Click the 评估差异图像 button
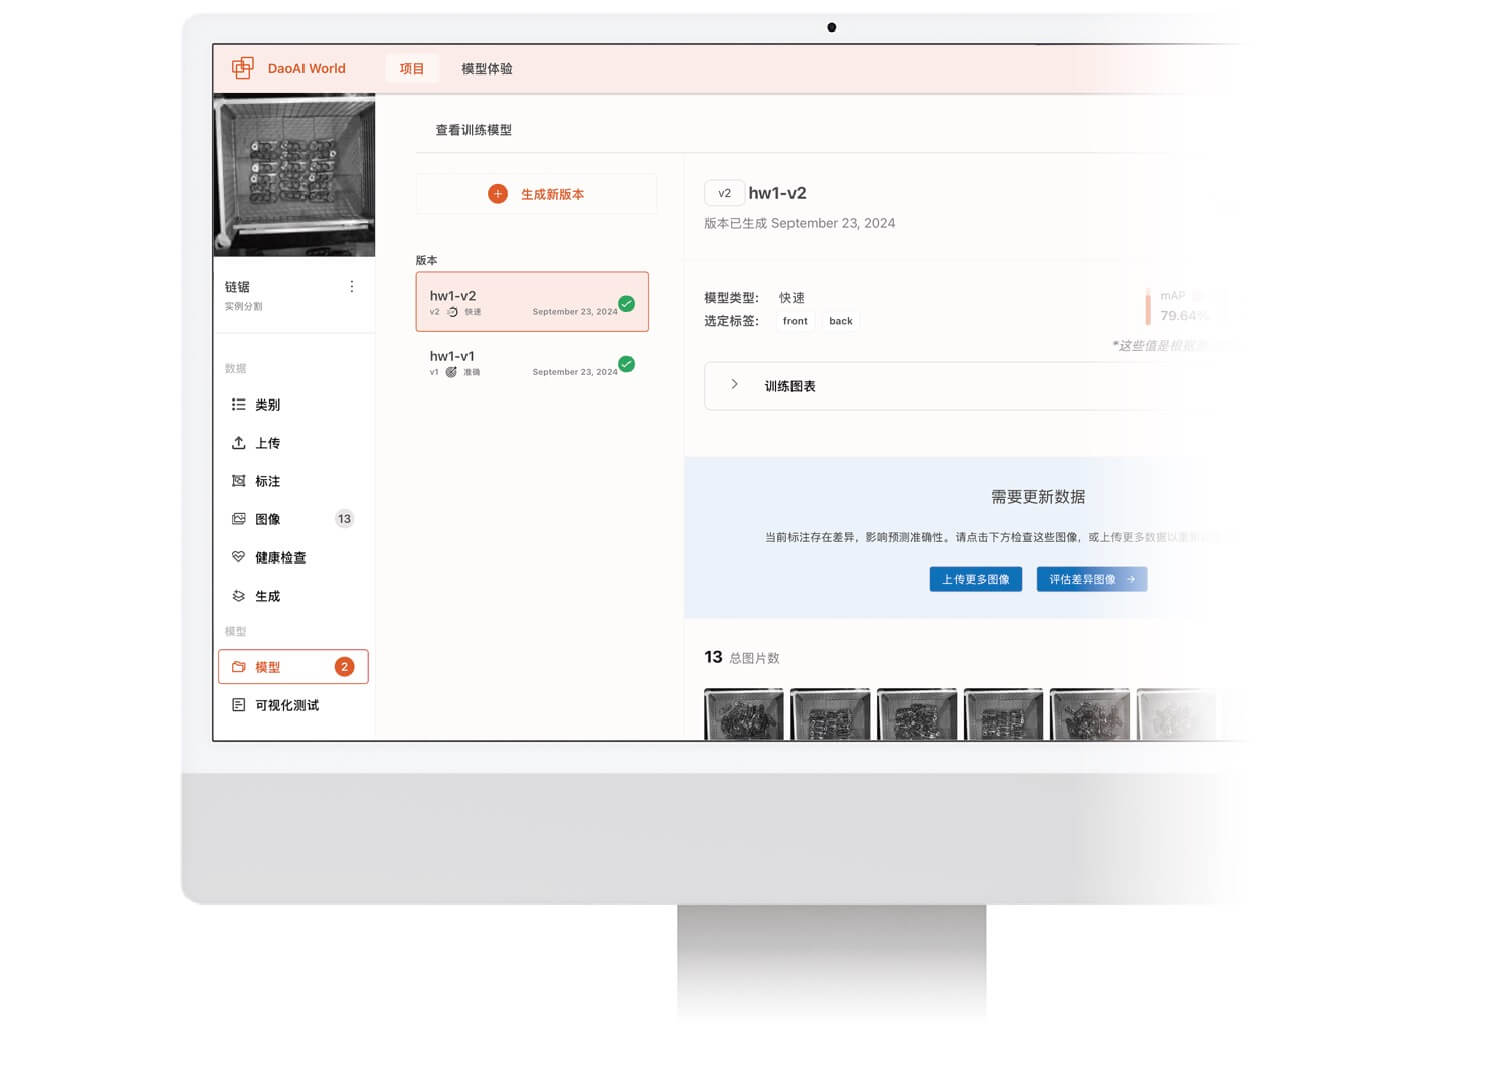This screenshot has height=1078, width=1496. click(1091, 579)
